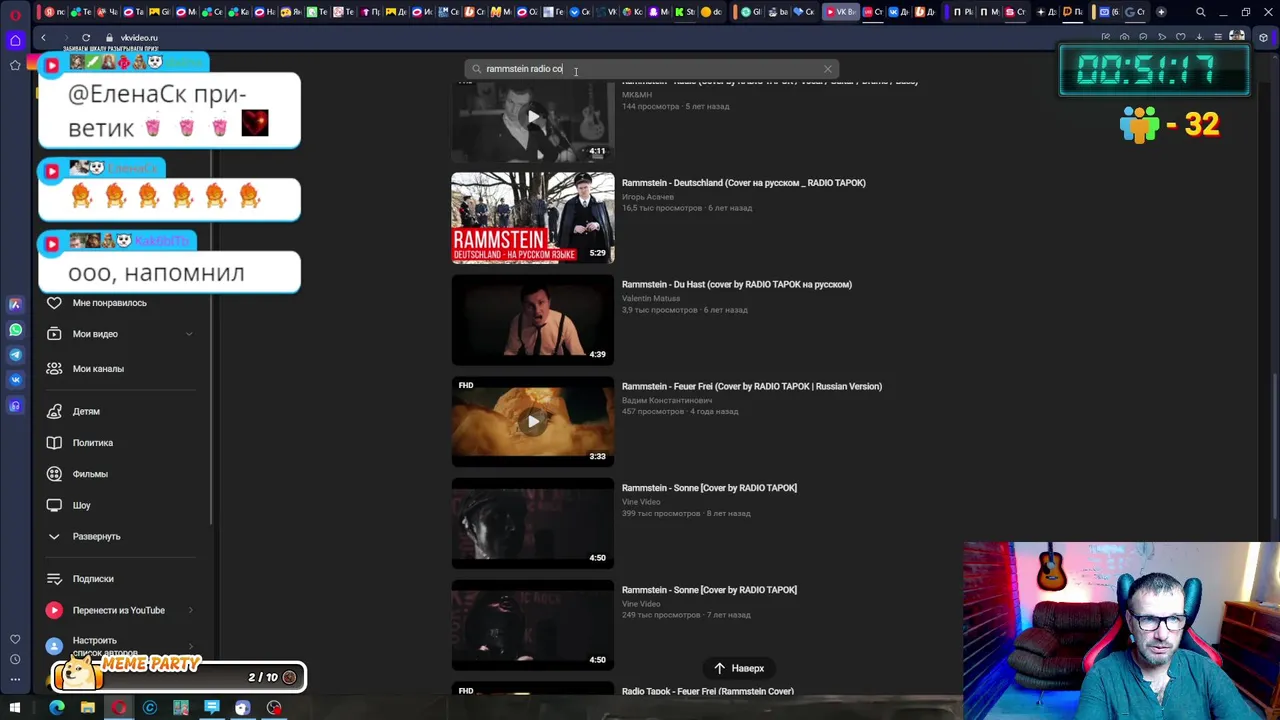Expand the Мои видео submenu chevron
The height and width of the screenshot is (720, 1280).
[189, 334]
